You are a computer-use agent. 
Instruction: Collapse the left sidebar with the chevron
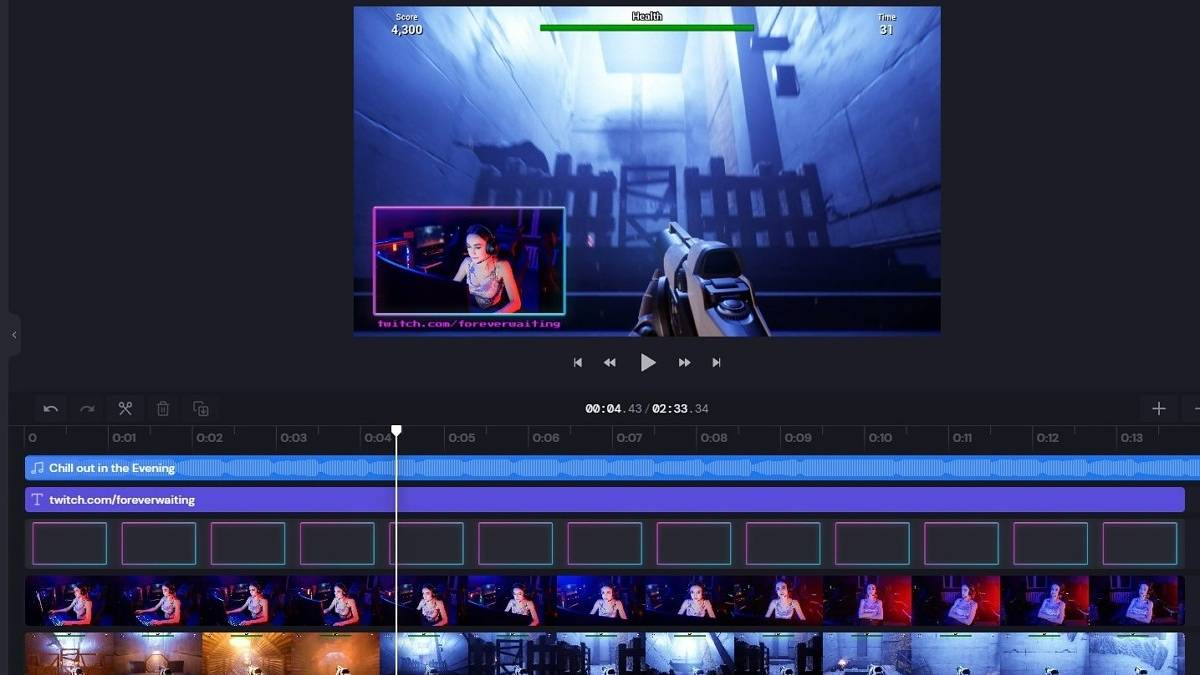13,336
